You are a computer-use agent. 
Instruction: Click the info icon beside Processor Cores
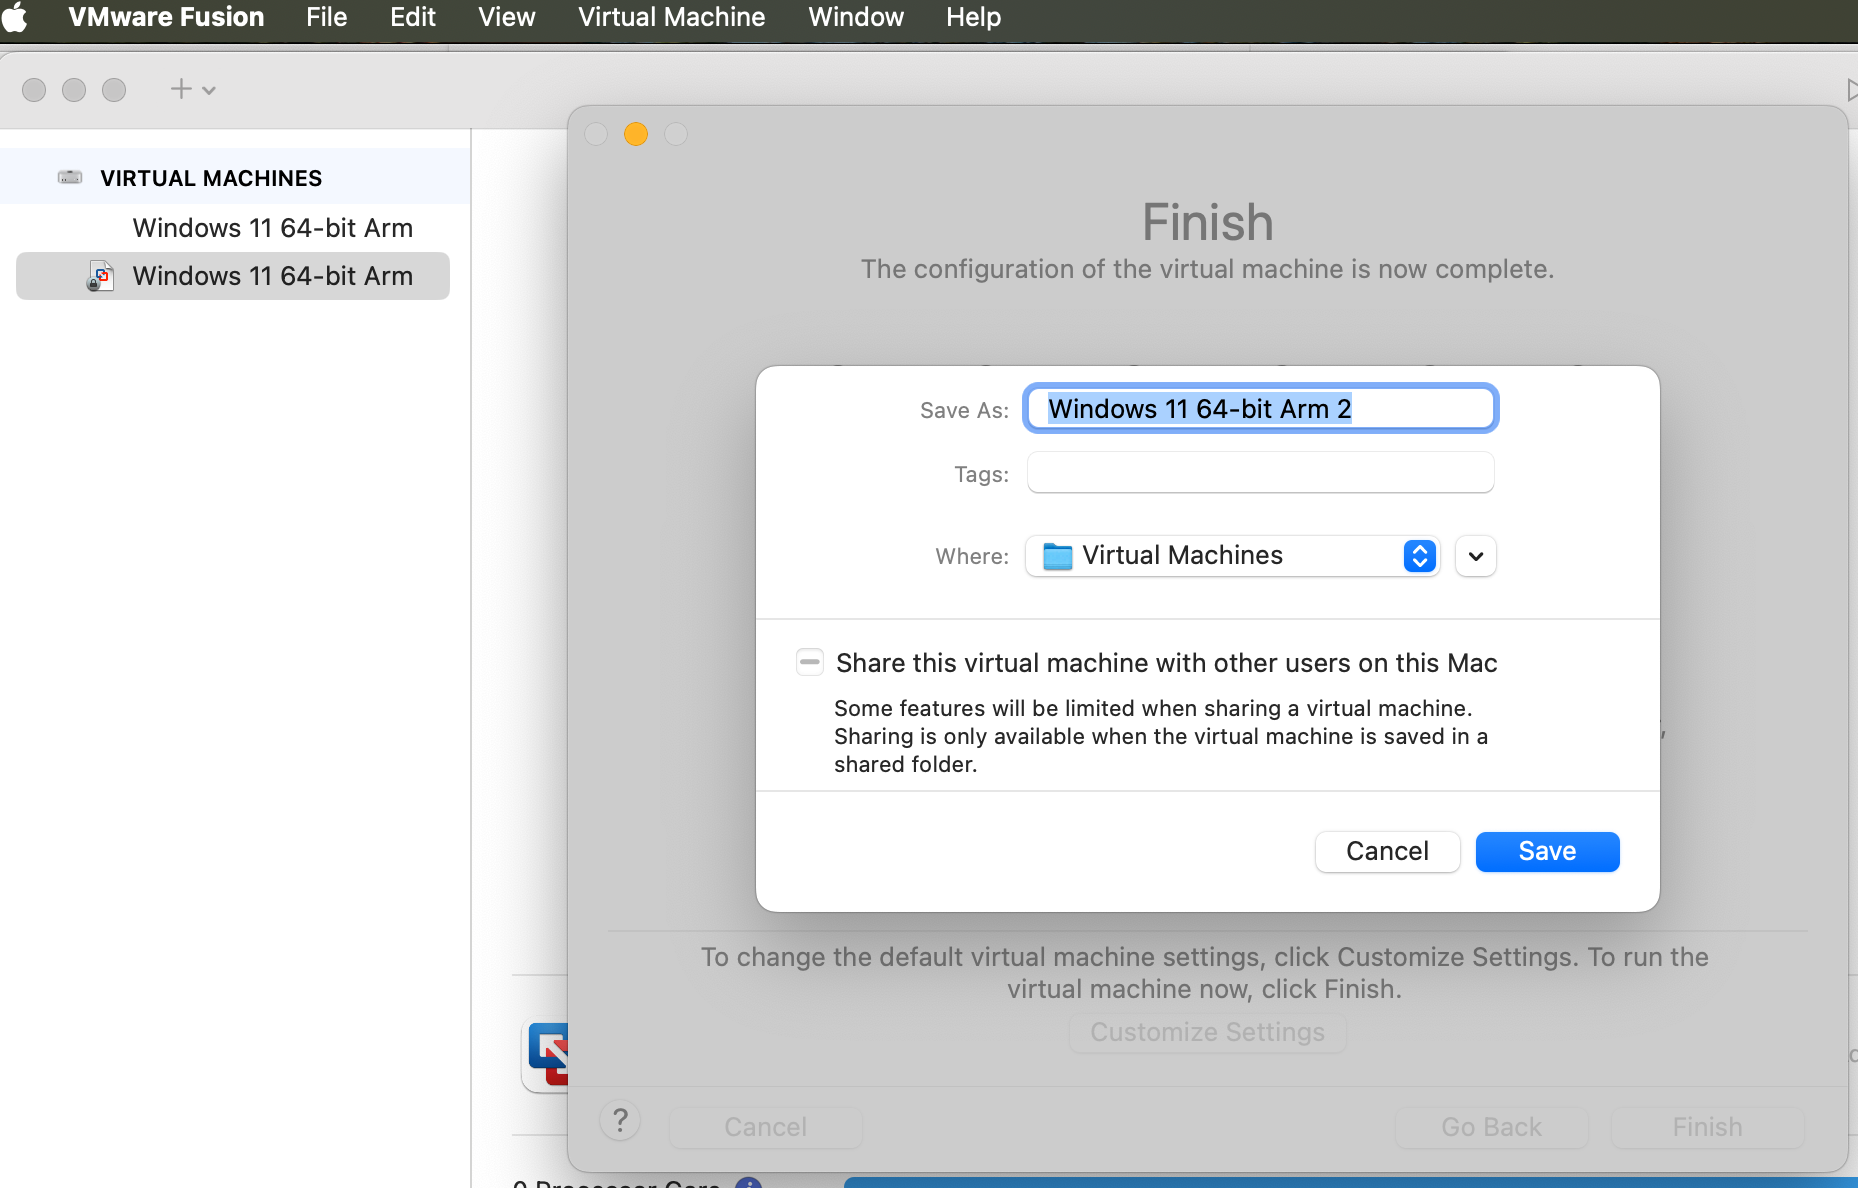(x=748, y=1184)
